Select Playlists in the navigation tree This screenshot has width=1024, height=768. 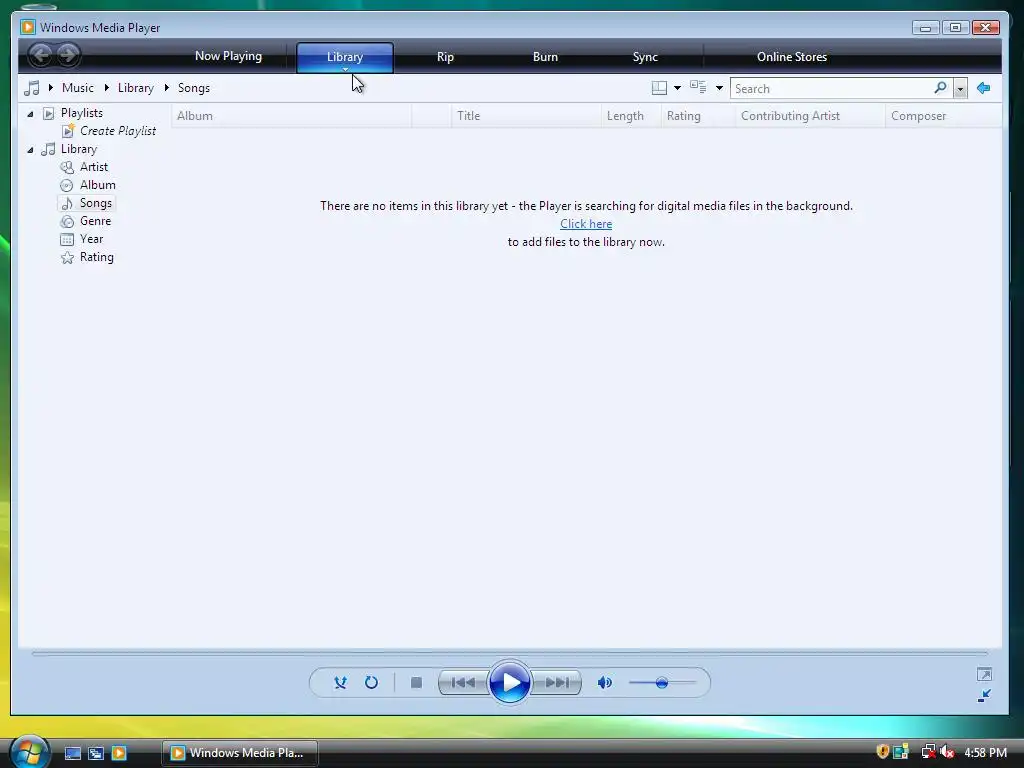82,113
